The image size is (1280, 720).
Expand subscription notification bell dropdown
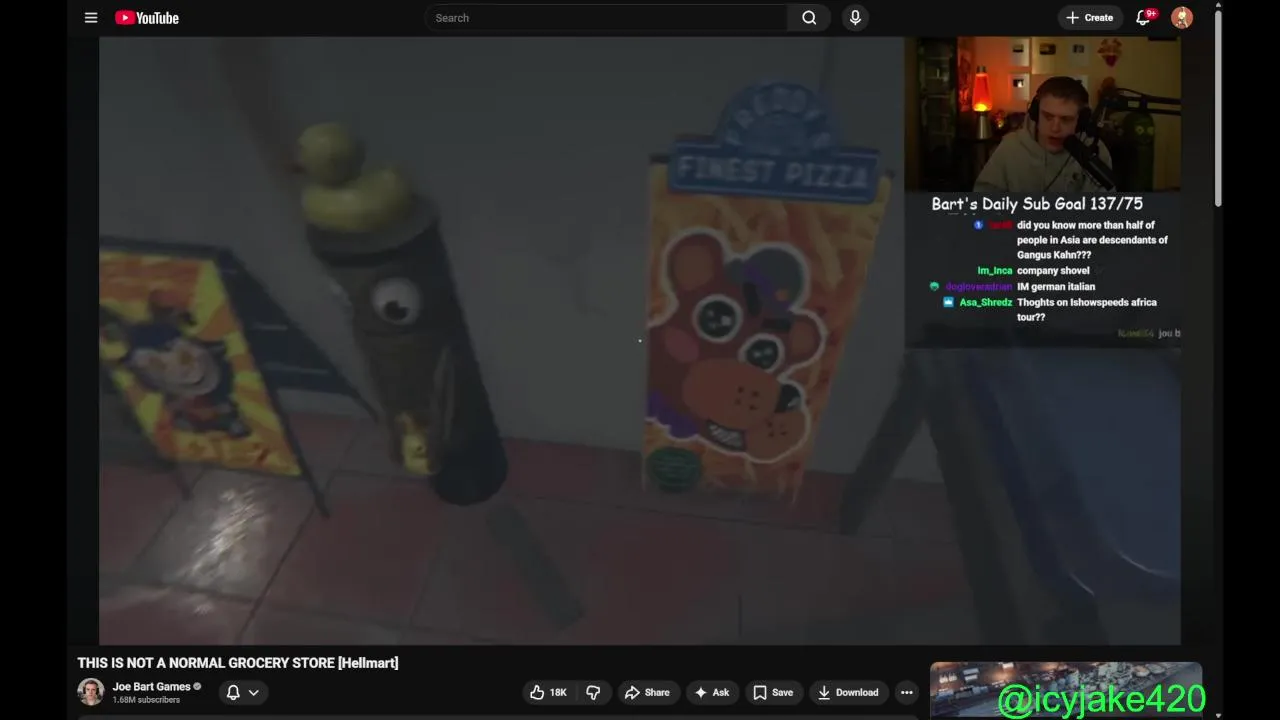(243, 692)
